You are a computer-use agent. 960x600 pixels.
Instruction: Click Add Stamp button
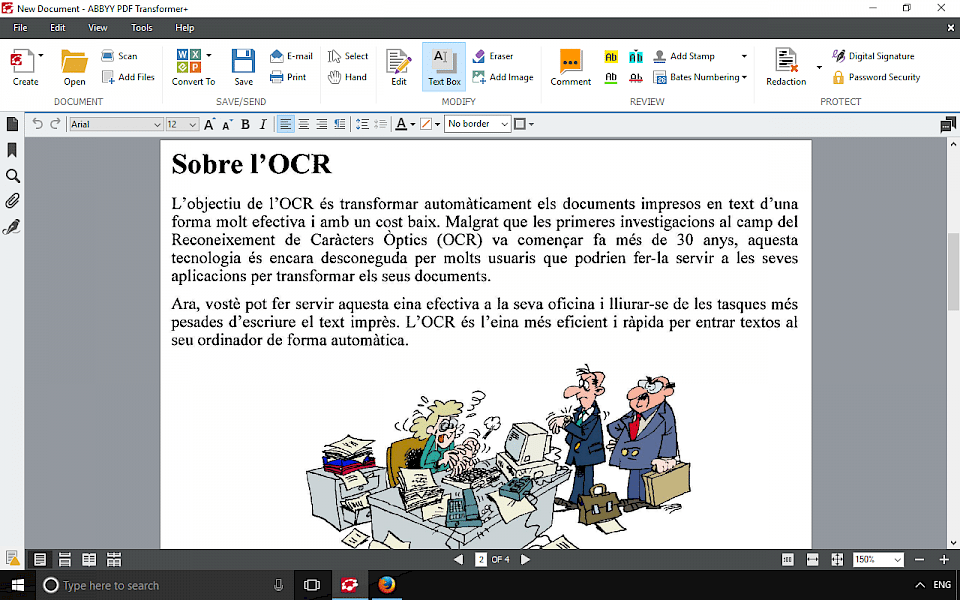684,56
